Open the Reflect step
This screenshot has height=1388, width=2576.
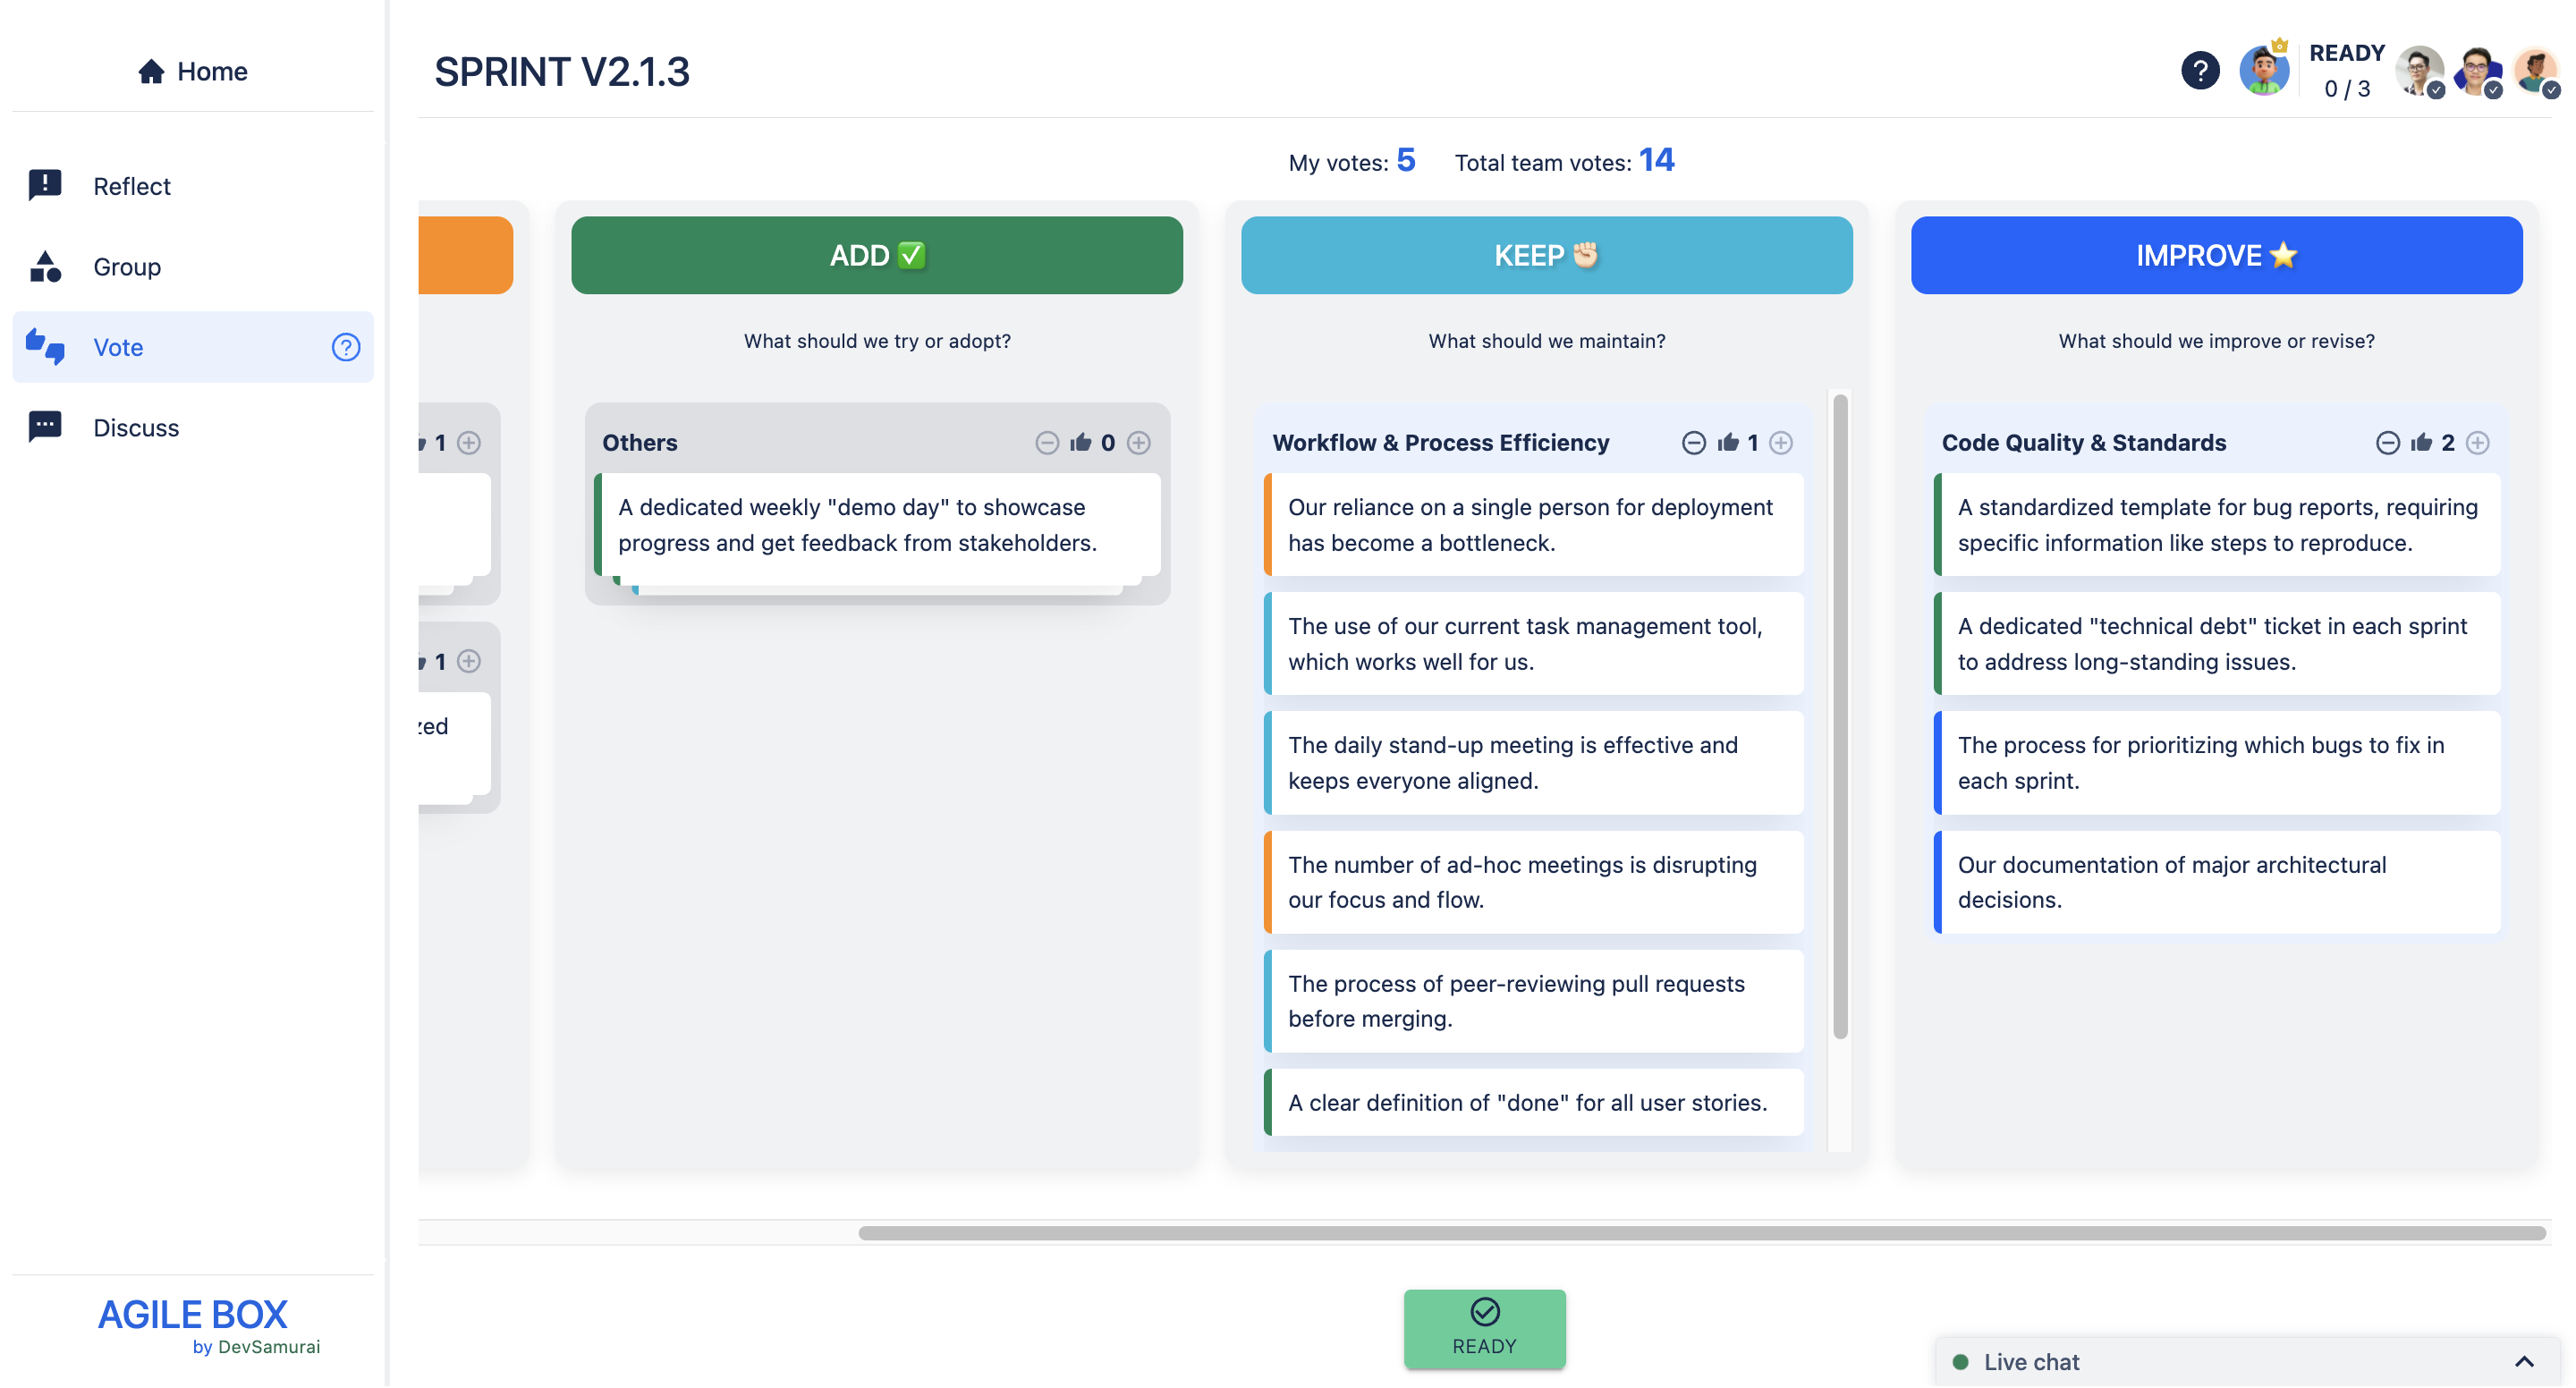tap(131, 187)
